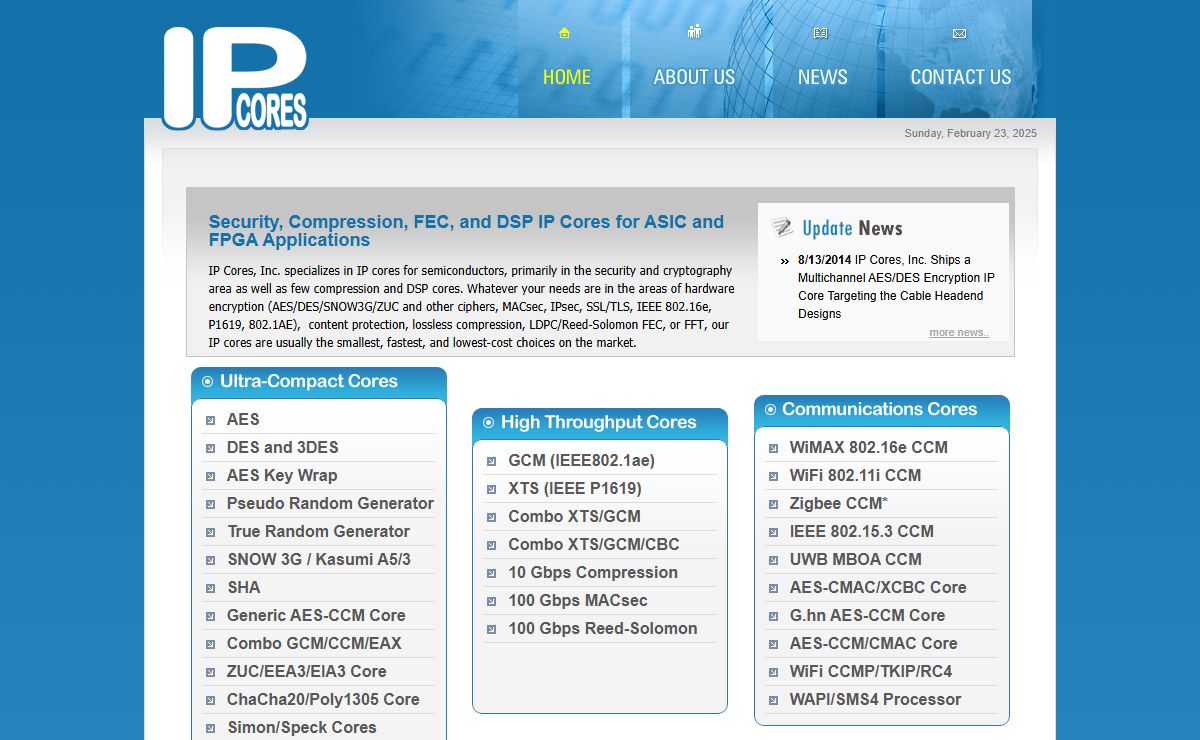Open Simon/Speck Cores link
This screenshot has width=1200, height=740.
pyautogui.click(x=302, y=727)
